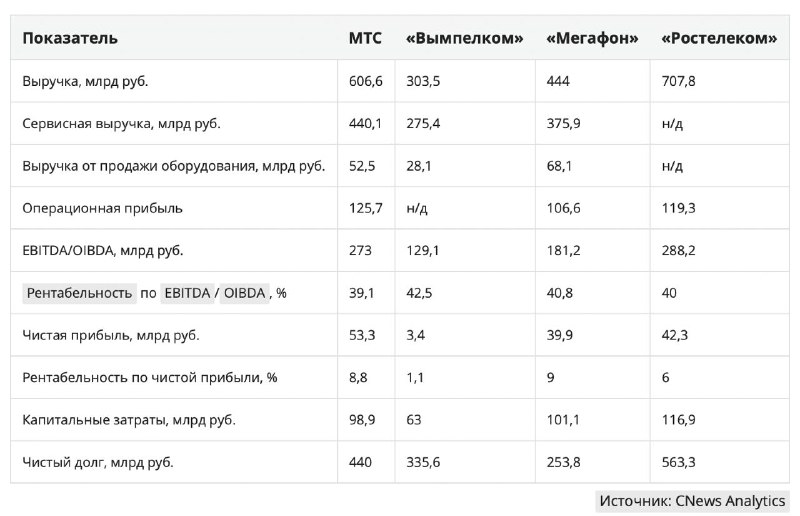This screenshot has height=516, width=800.
Task: Open the Источник: CNews Analytics link
Action: 692,501
